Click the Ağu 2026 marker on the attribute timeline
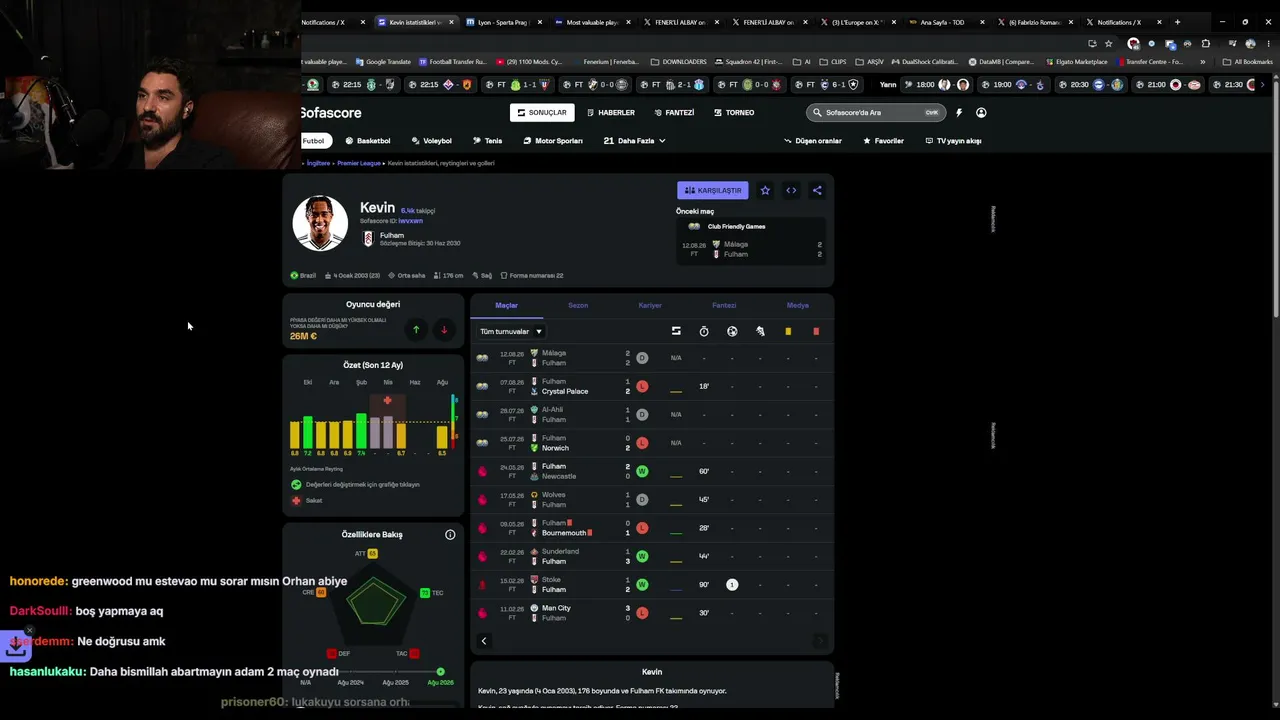The width and height of the screenshot is (1280, 720). coord(440,672)
